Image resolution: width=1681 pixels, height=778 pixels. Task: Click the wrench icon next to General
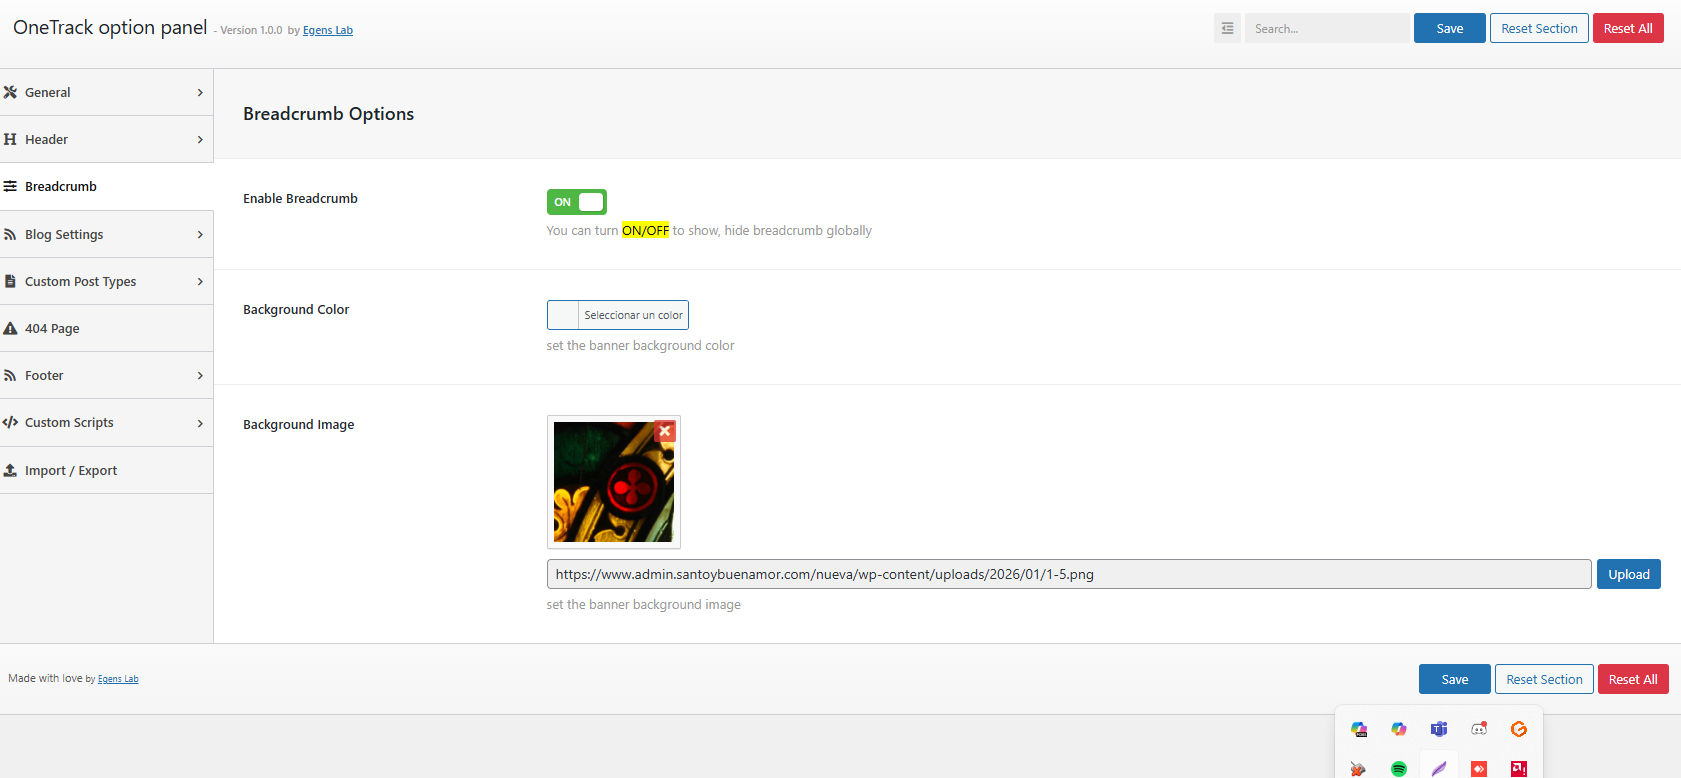point(11,92)
